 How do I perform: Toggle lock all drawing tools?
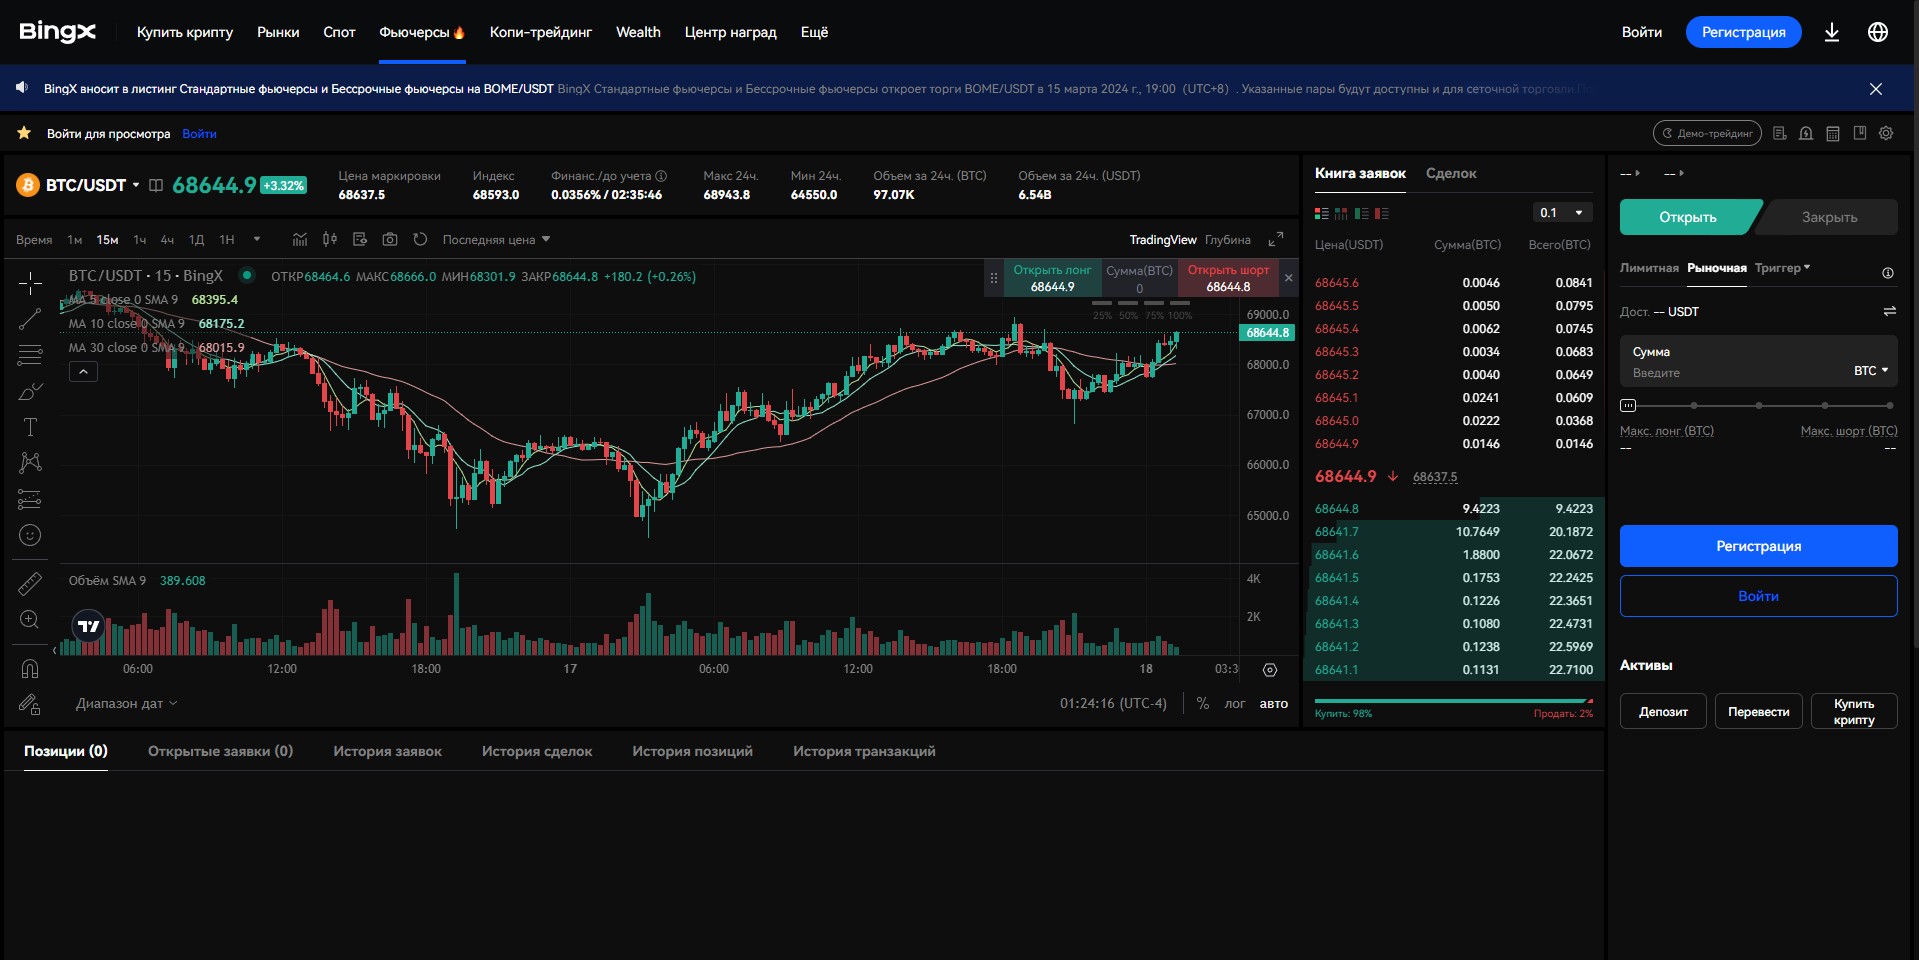coord(30,704)
